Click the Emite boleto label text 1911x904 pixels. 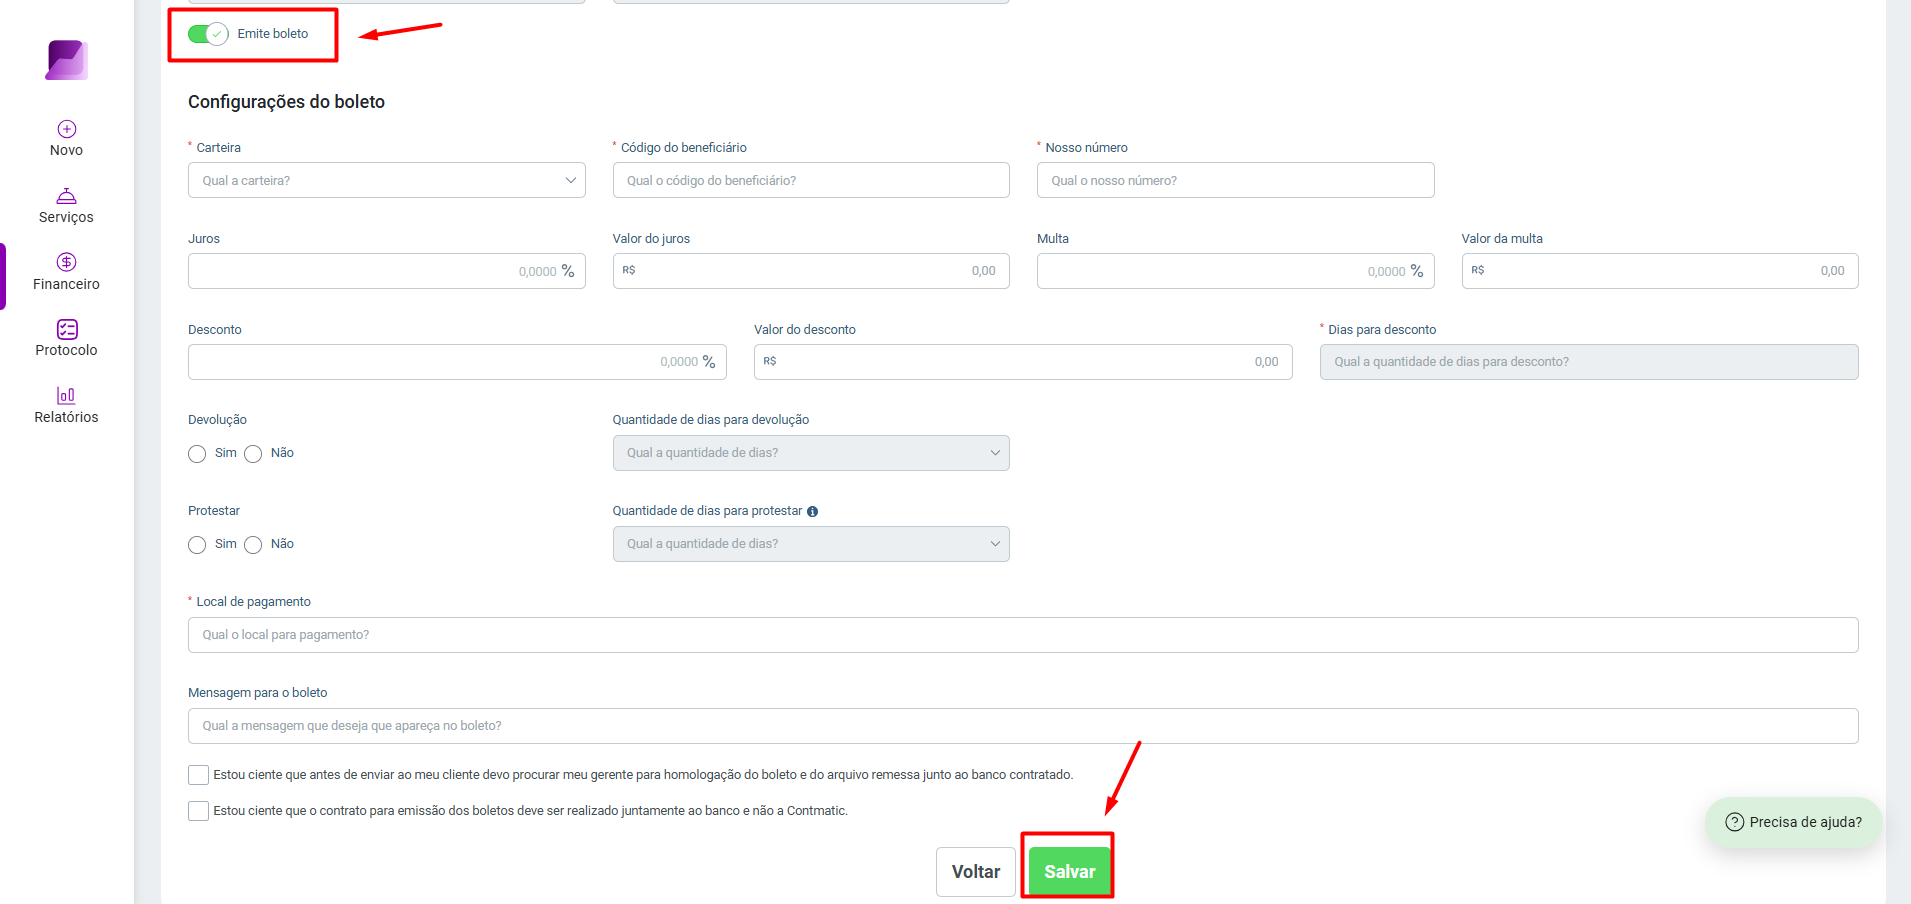[273, 34]
